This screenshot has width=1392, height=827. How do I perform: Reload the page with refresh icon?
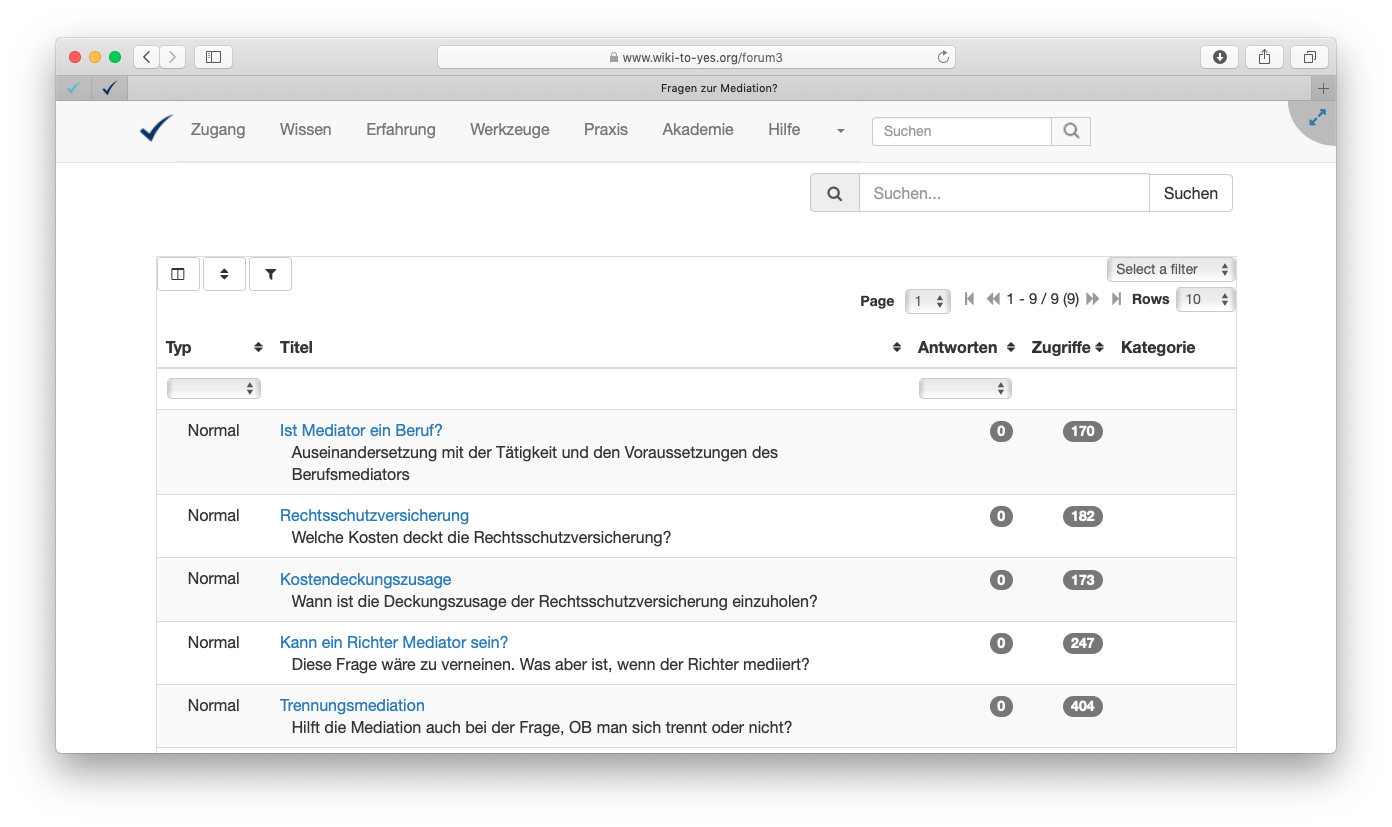click(942, 58)
